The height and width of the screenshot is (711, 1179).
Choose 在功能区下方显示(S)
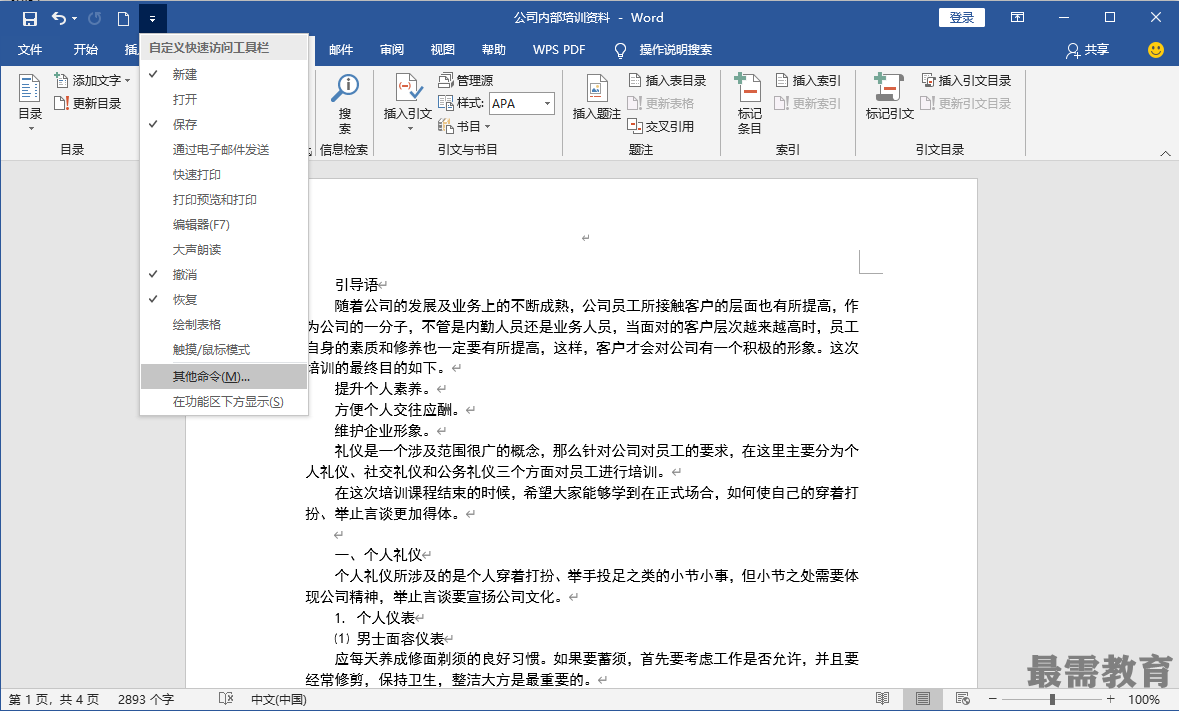[x=224, y=401]
